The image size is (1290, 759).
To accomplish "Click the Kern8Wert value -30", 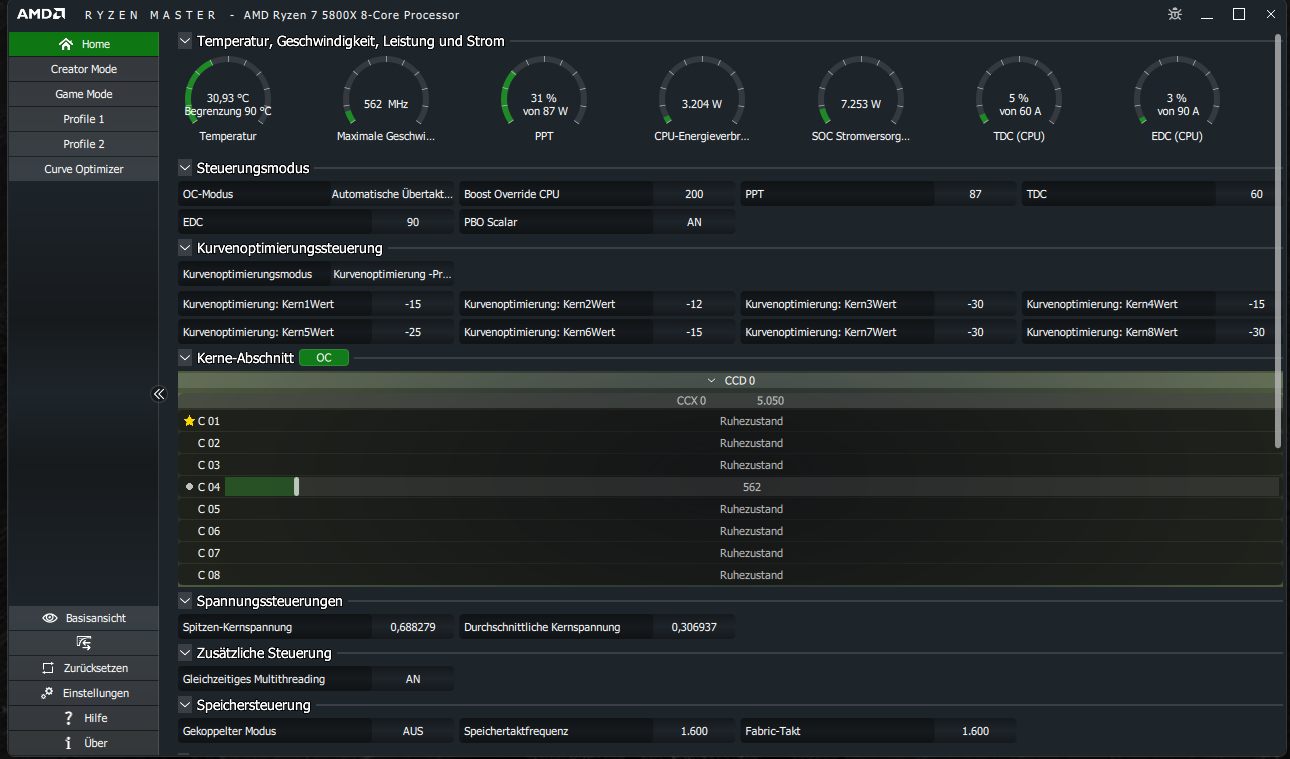I will click(1256, 332).
